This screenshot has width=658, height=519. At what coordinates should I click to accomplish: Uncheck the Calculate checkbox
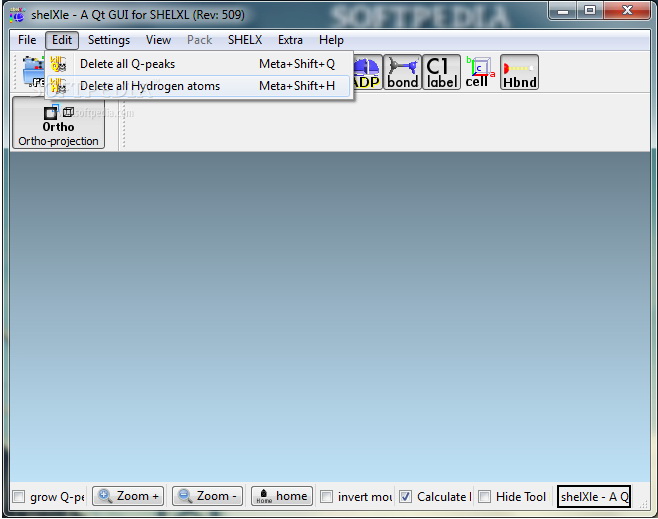[405, 497]
